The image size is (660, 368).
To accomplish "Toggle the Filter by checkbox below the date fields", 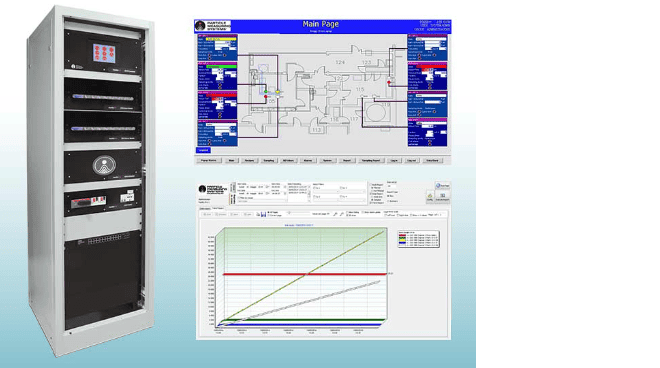I will [239, 198].
